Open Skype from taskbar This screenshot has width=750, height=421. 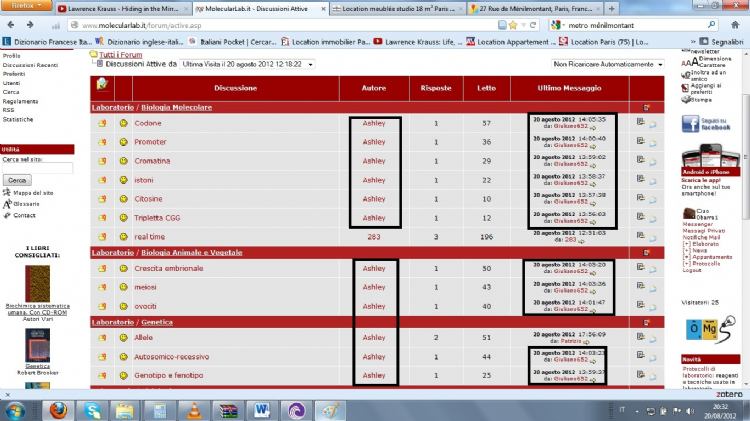click(92, 410)
